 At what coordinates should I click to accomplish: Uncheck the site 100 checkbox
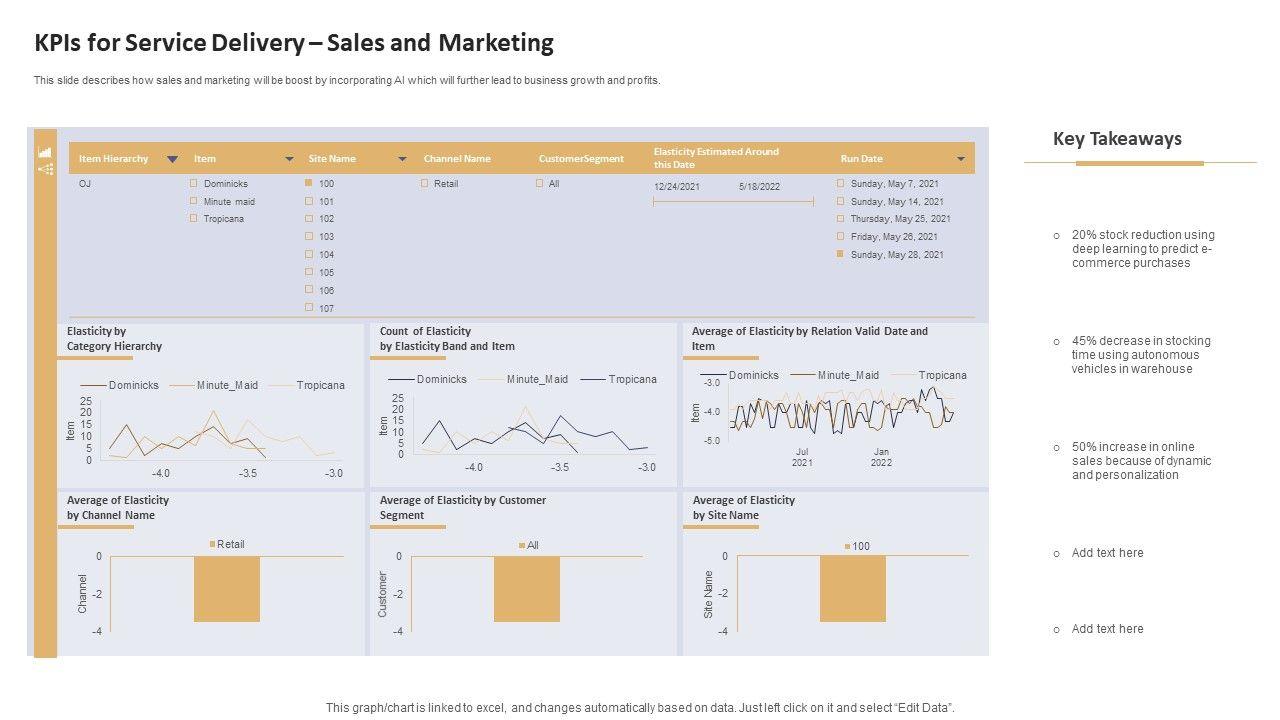point(309,184)
